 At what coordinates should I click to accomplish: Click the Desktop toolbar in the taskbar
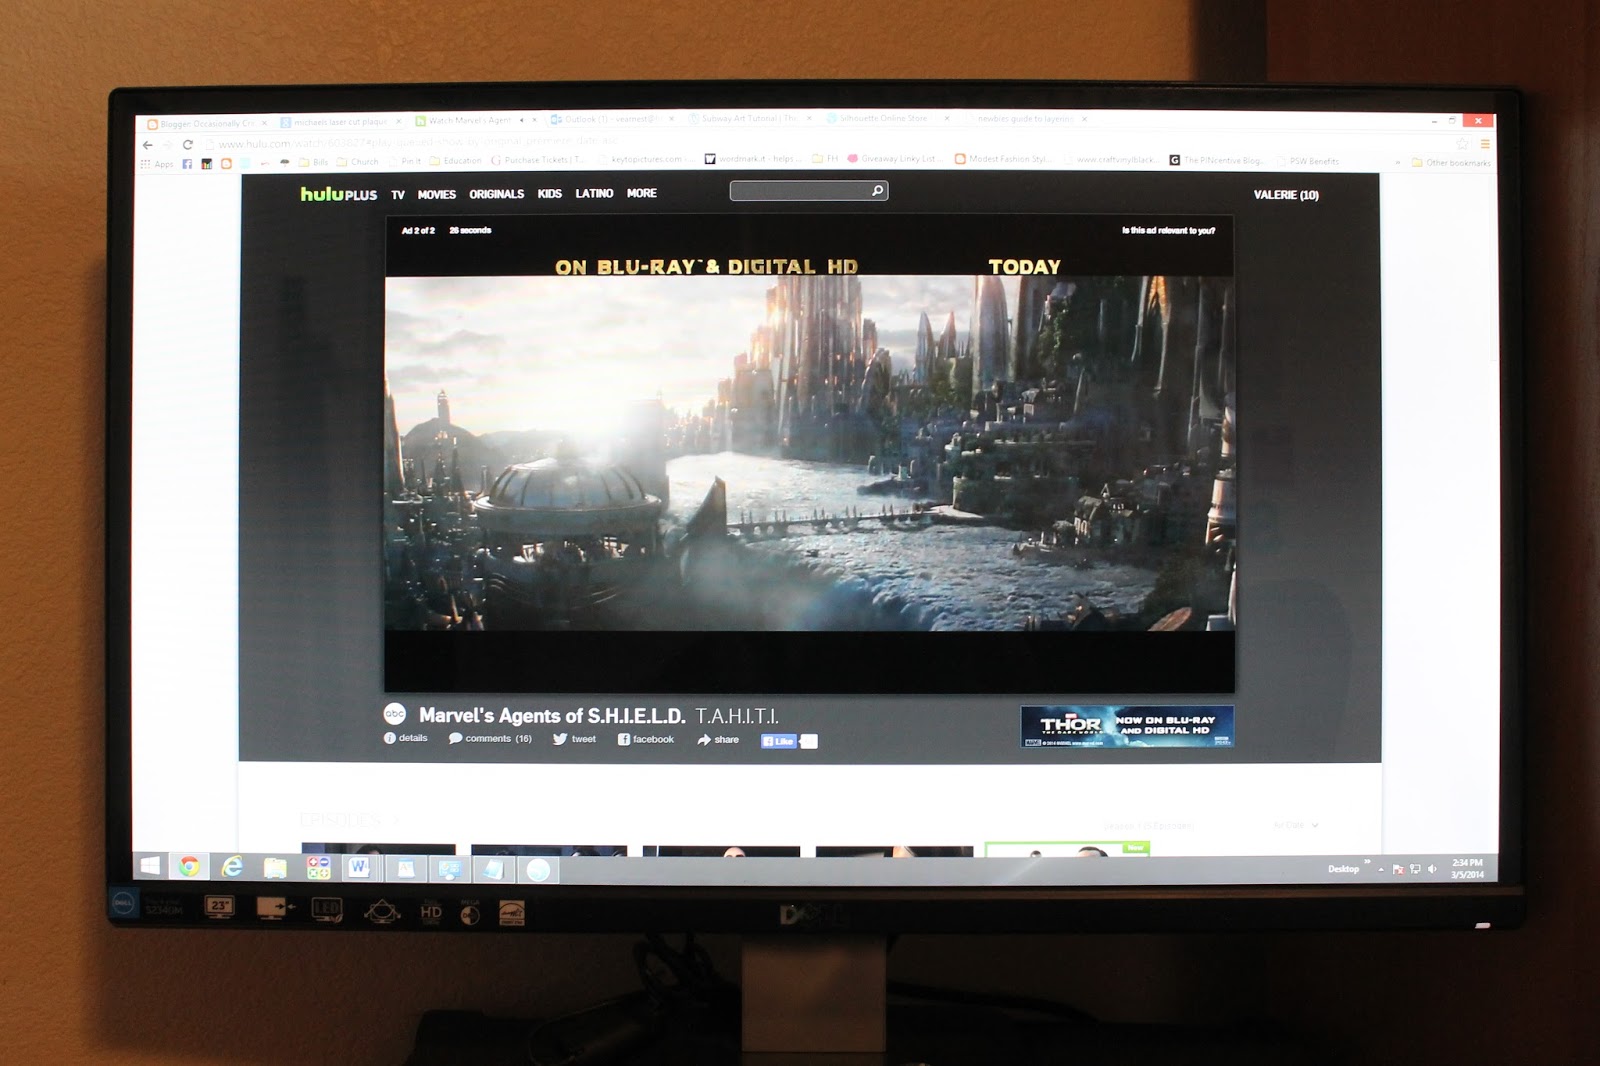tap(1343, 869)
